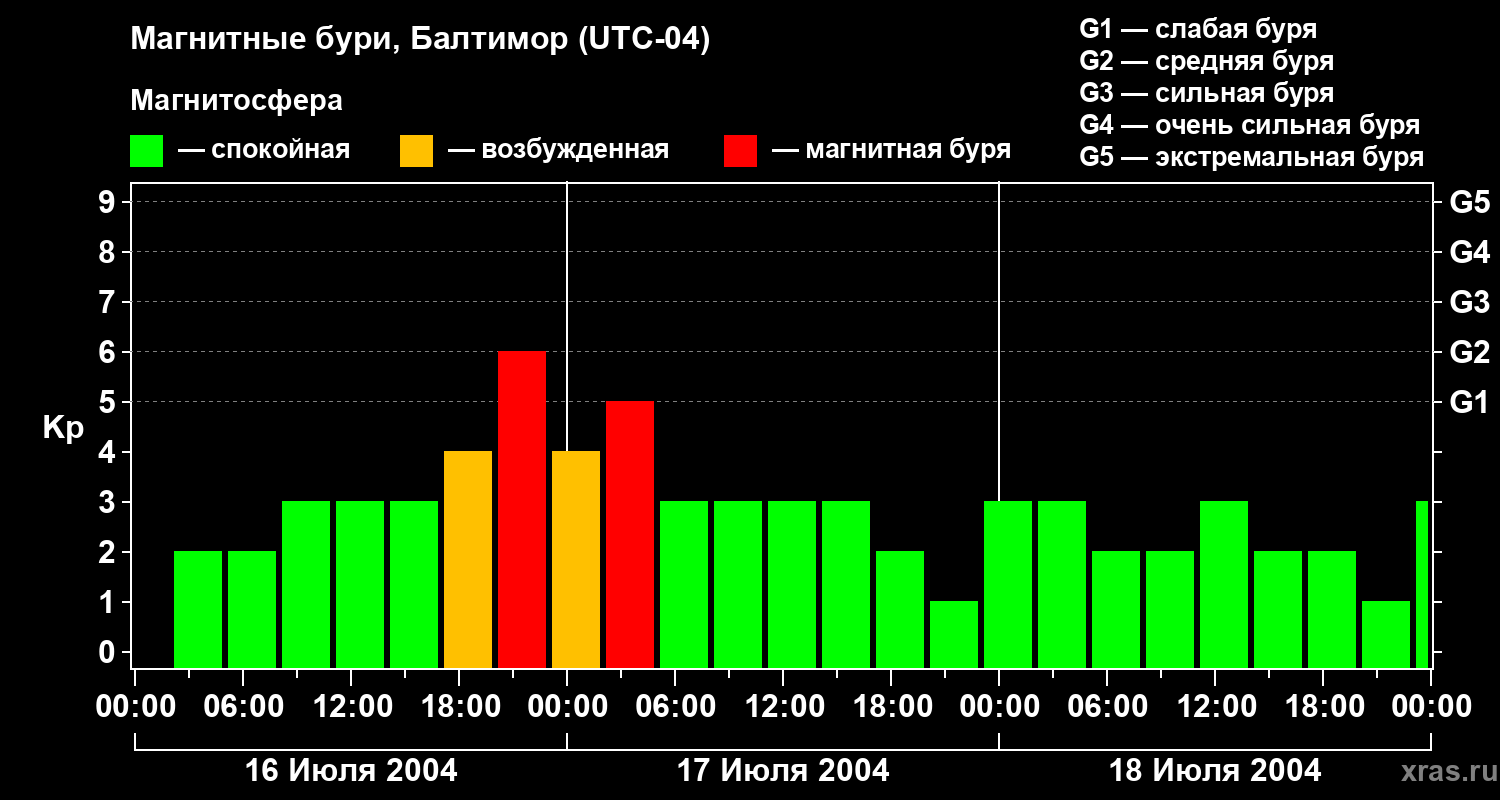This screenshot has width=1500, height=800.
Task: Select the earliest green Kp 2 bar of 16 Июля
Action: [x=198, y=610]
